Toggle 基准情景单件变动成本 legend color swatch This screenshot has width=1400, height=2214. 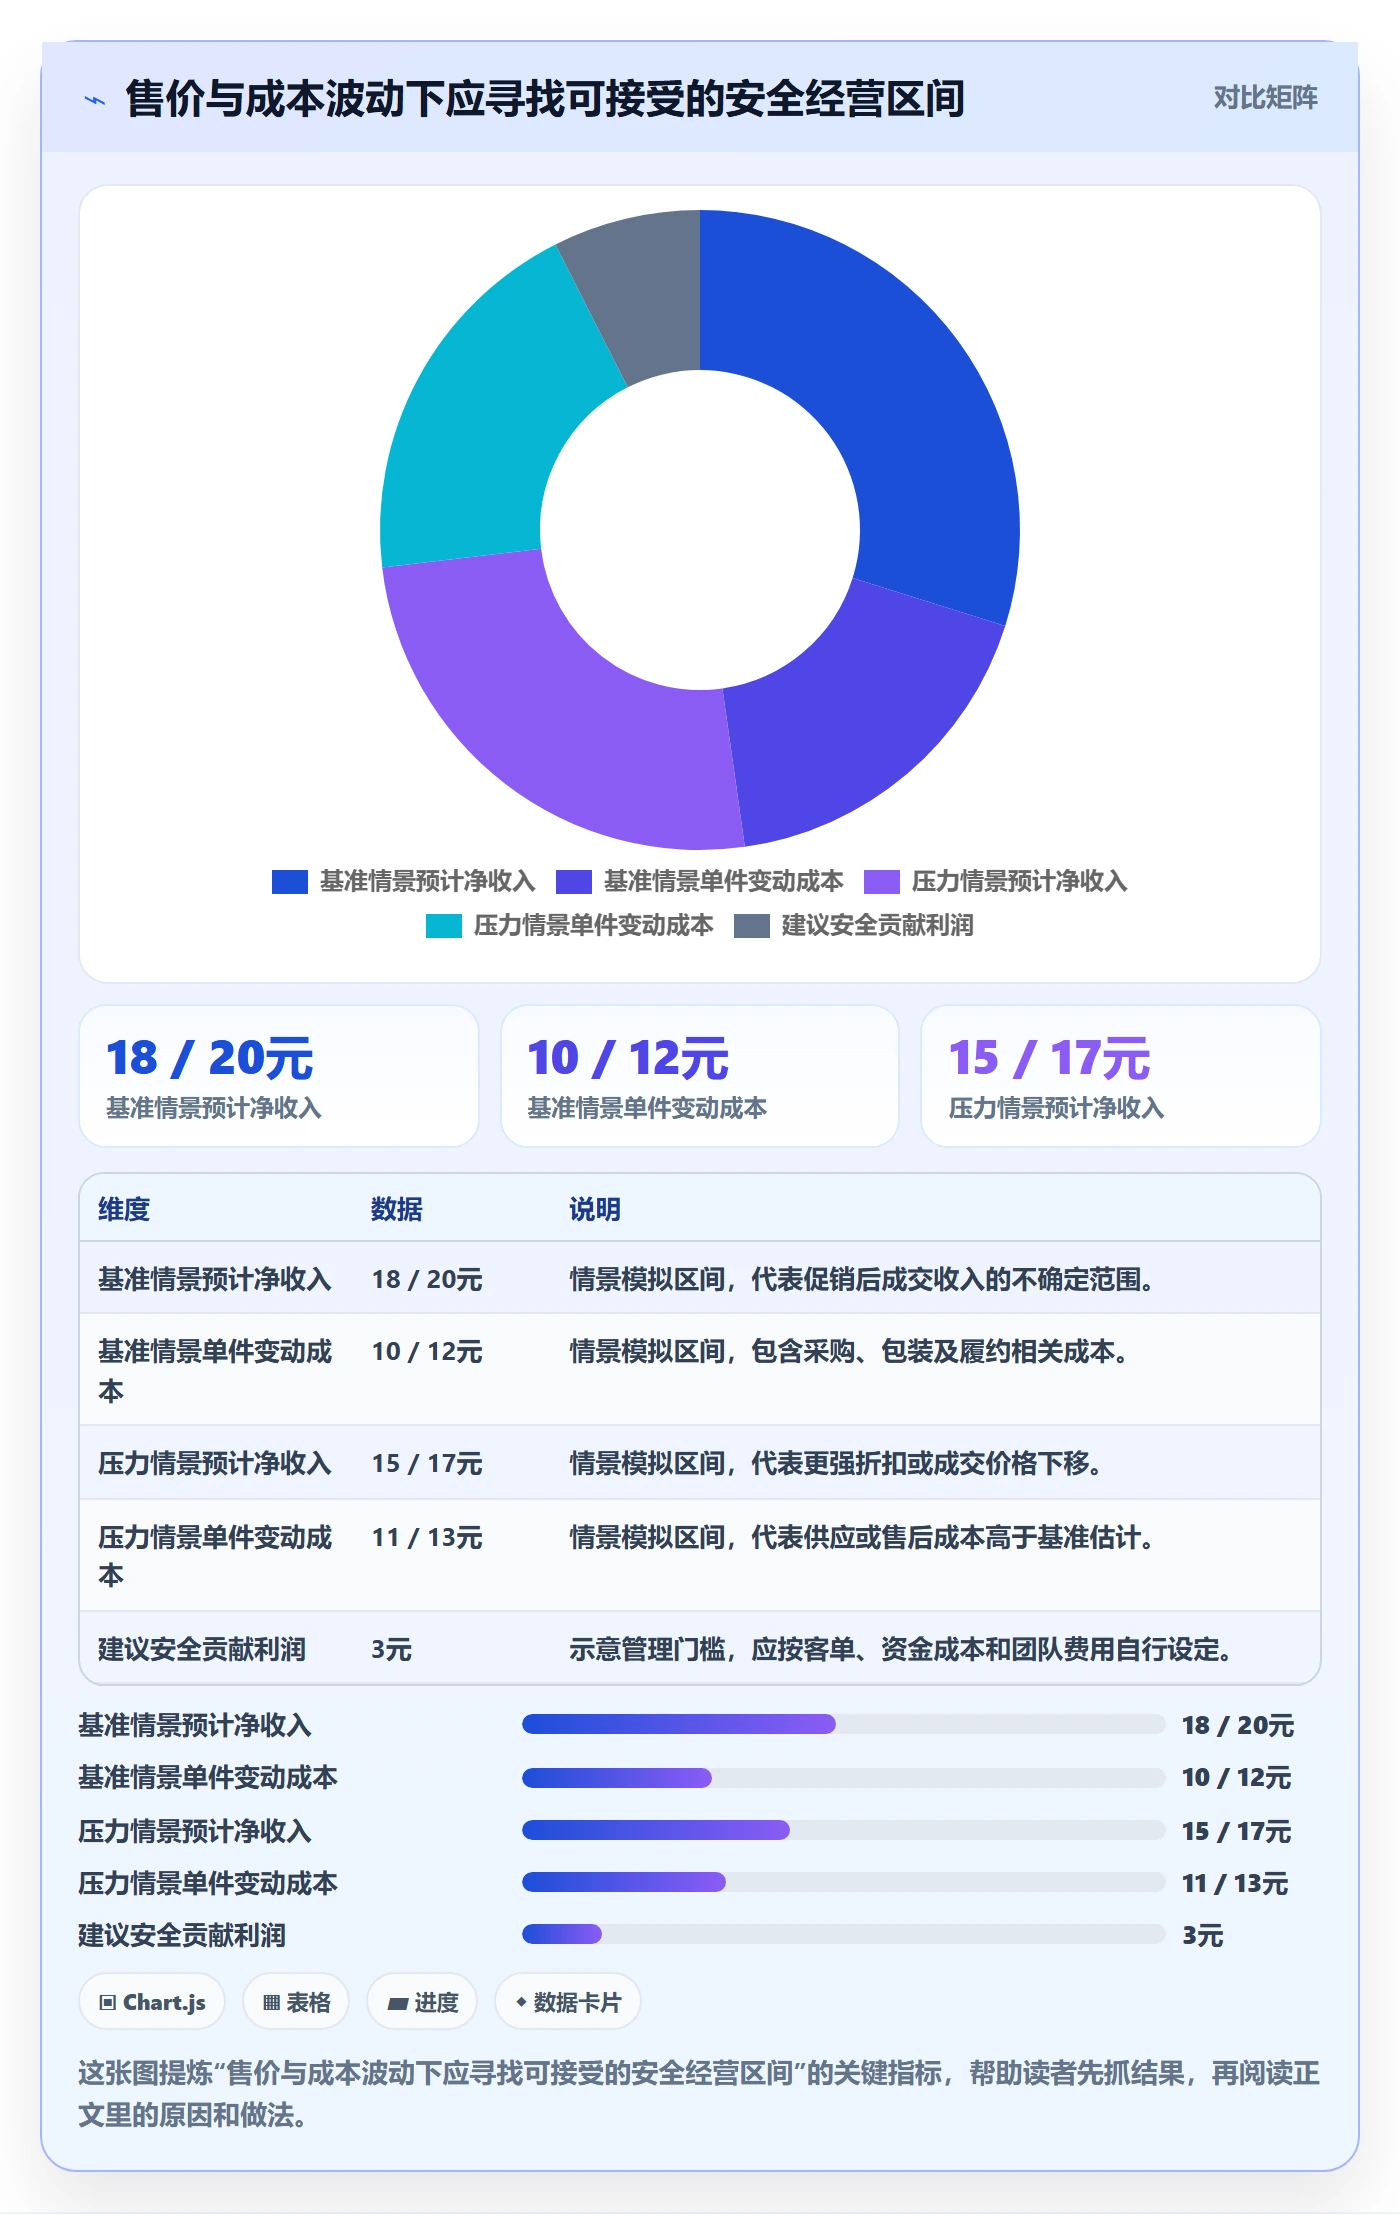tap(573, 882)
